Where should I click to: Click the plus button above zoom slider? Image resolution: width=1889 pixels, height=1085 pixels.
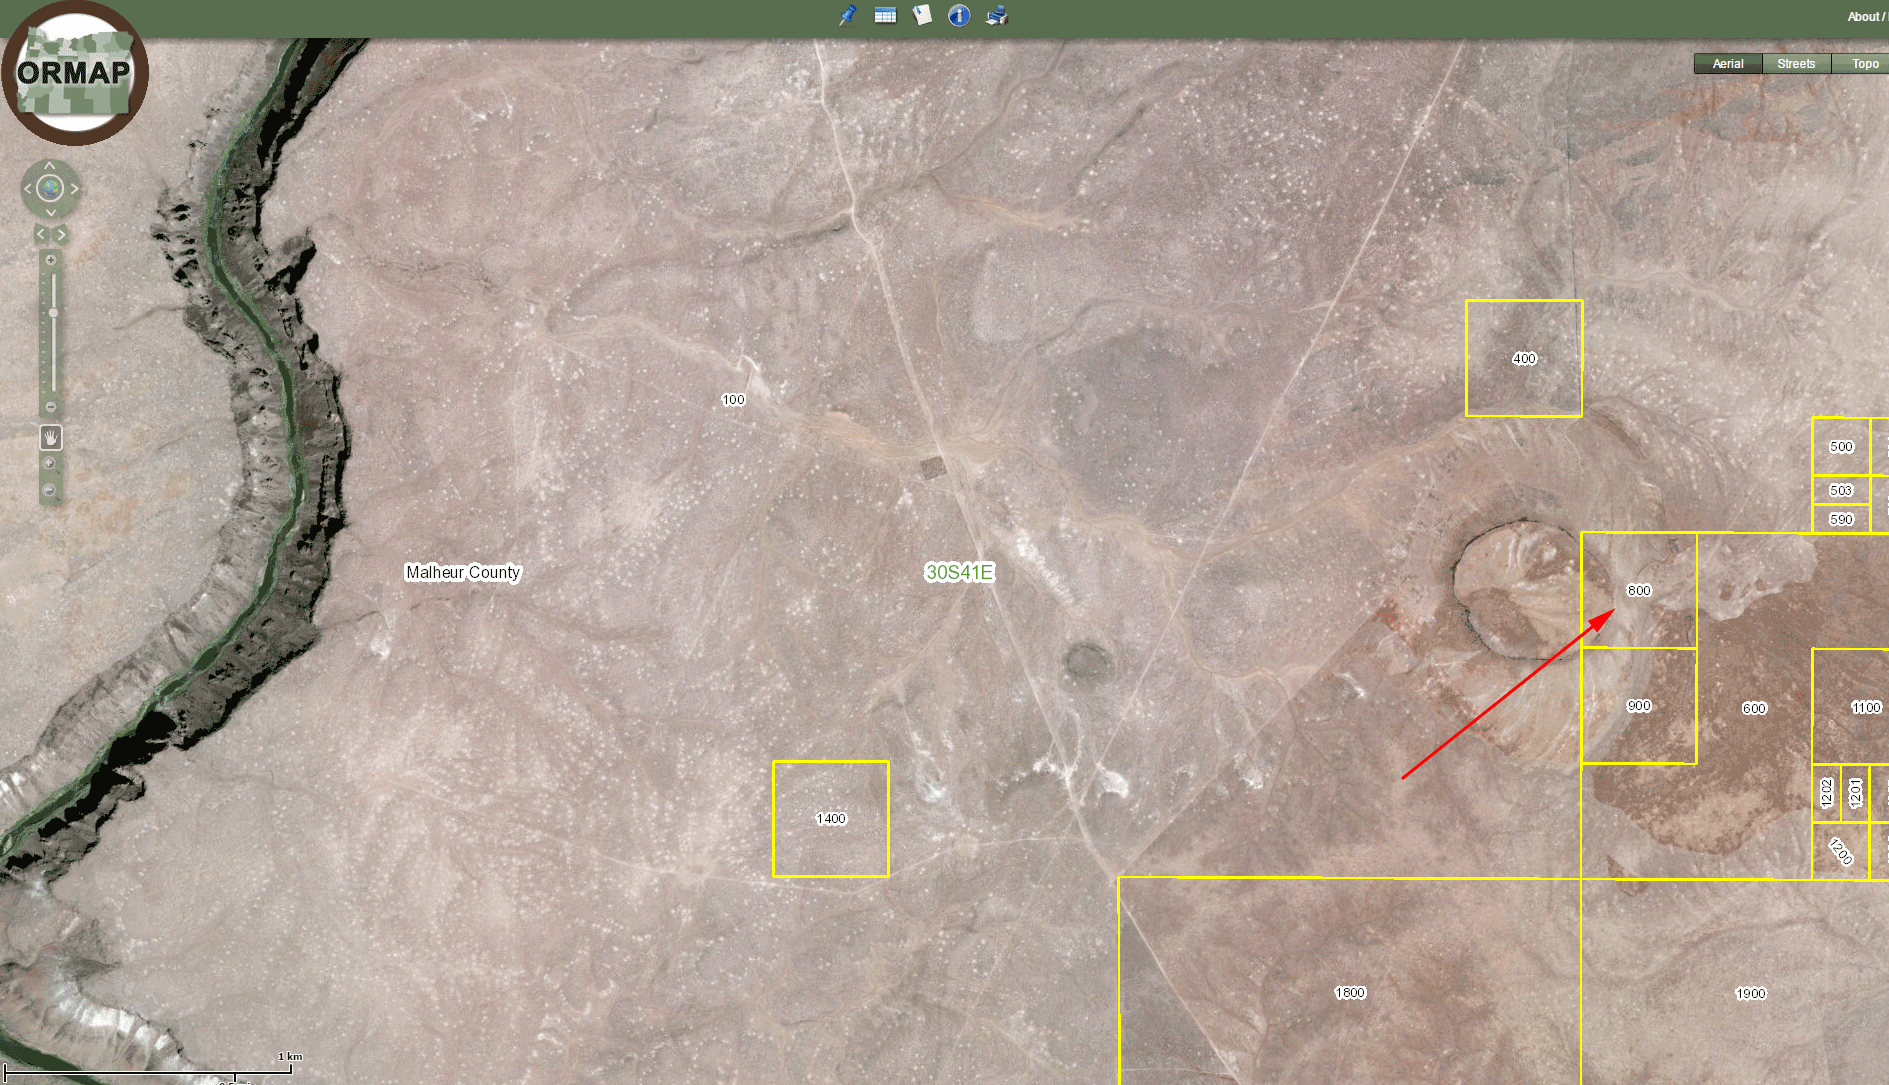tap(51, 260)
